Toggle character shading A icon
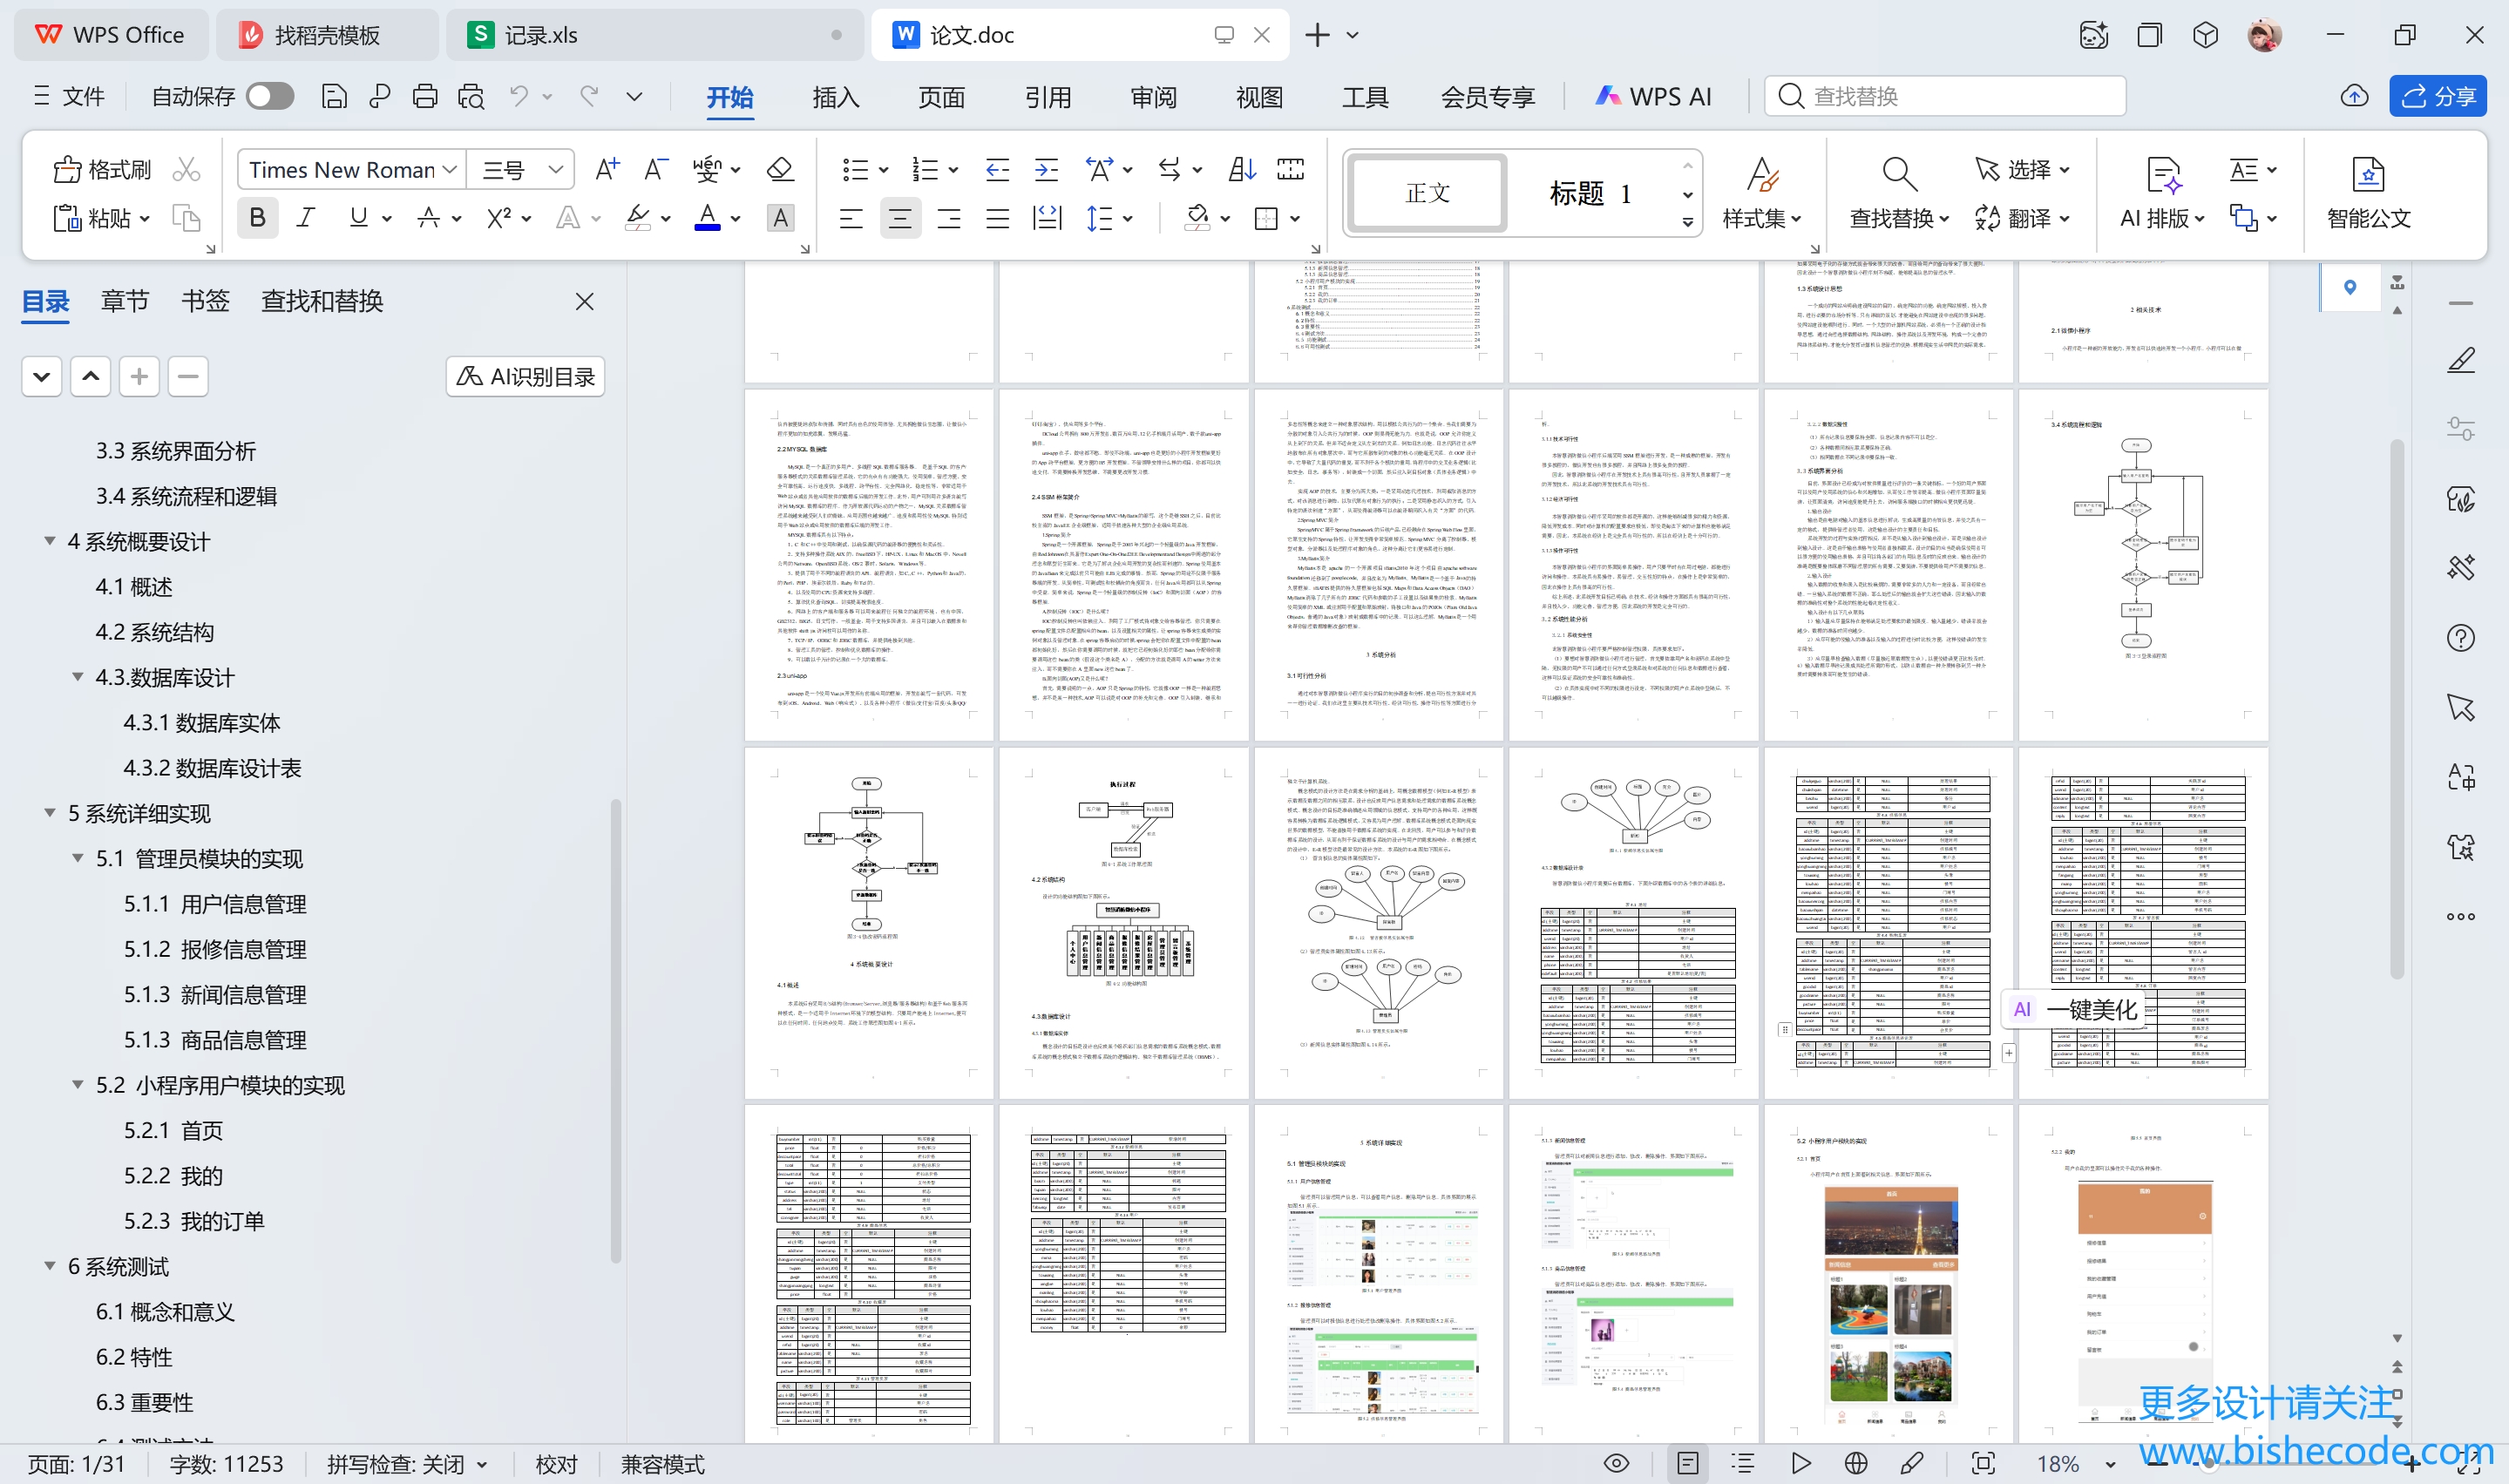 pos(780,217)
